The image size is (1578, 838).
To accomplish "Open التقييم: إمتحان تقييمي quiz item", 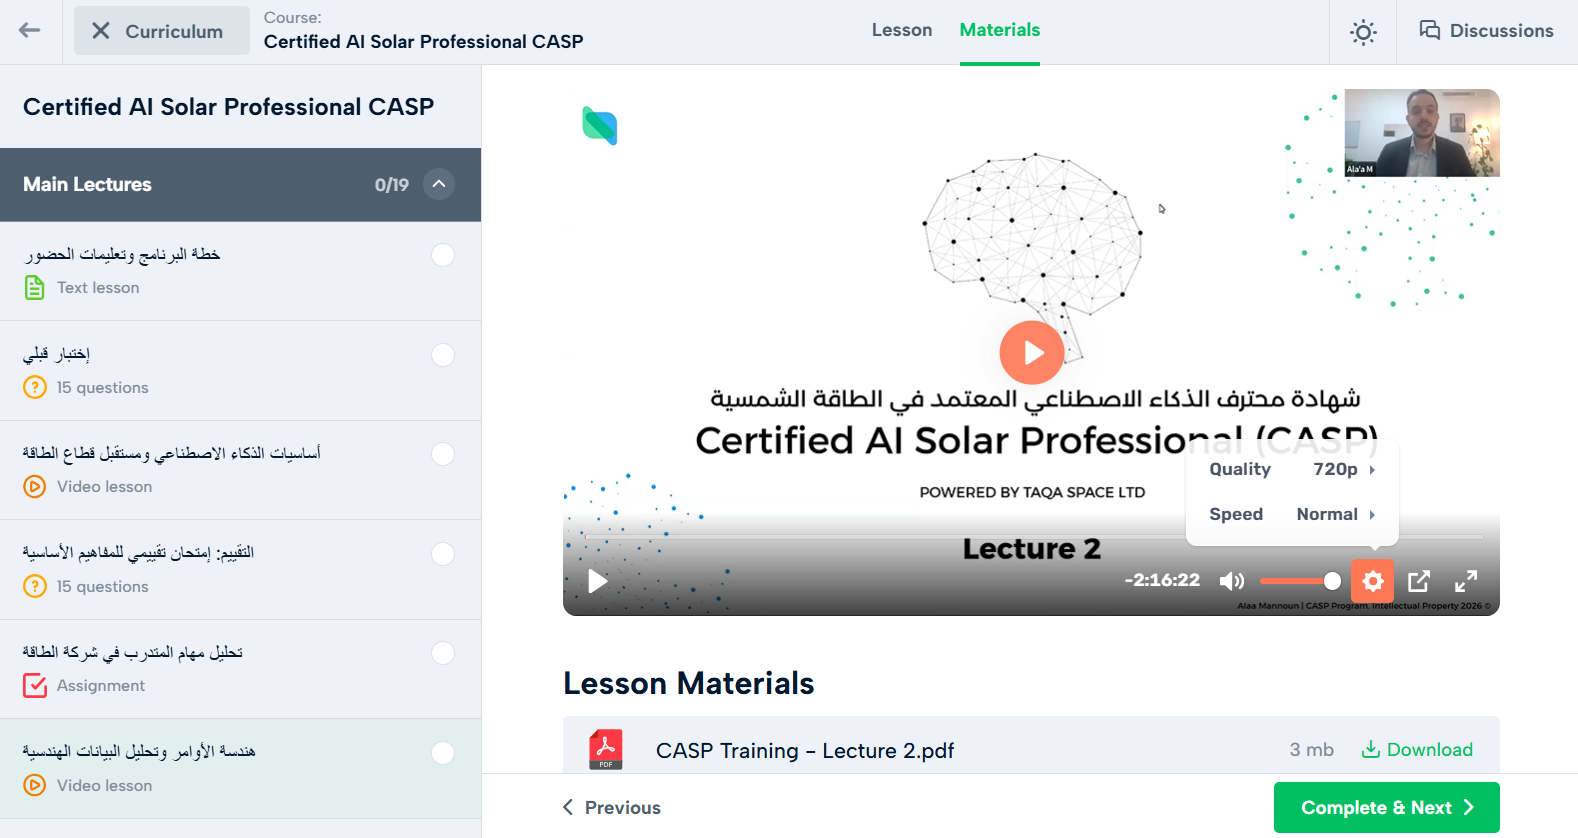I will (x=240, y=570).
